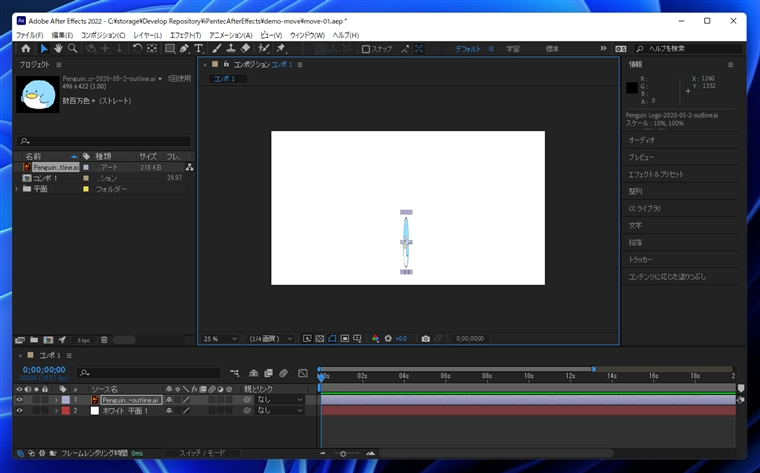The image size is (760, 473).
Task: Switch to the 学習 workspace
Action: pos(513,49)
